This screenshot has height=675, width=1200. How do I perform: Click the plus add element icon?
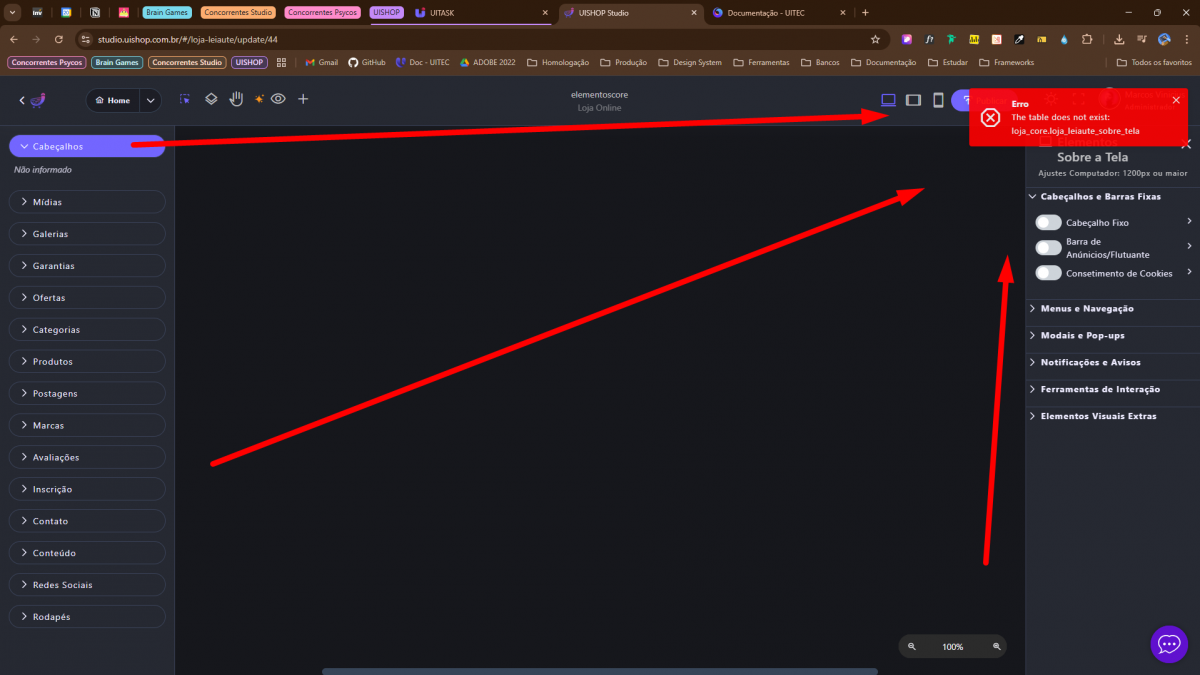point(303,99)
